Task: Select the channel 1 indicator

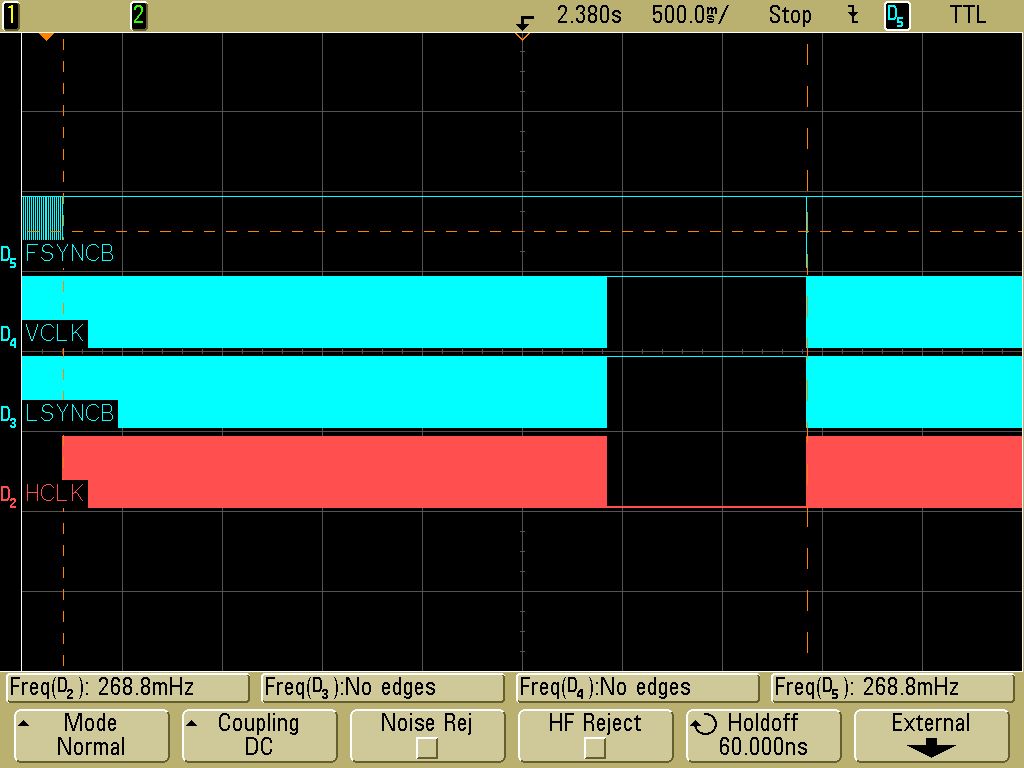Action: click(x=11, y=15)
